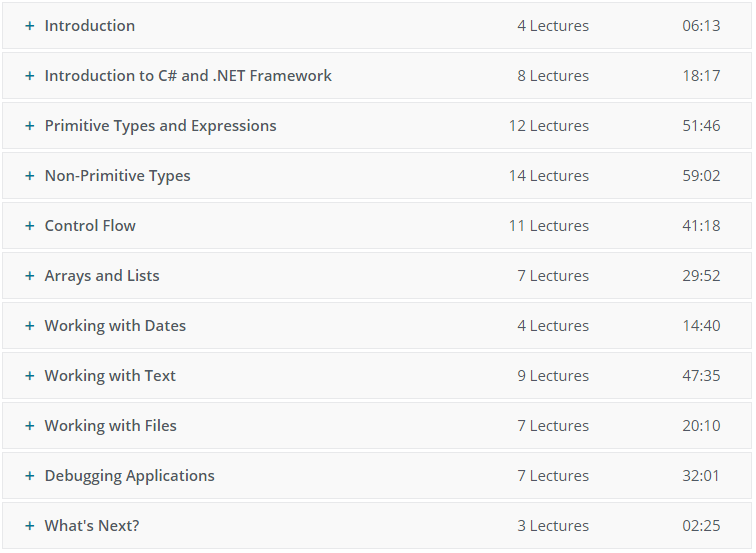Click plus icon beside Debugging Applications
This screenshot has height=553, width=756.
click(30, 476)
